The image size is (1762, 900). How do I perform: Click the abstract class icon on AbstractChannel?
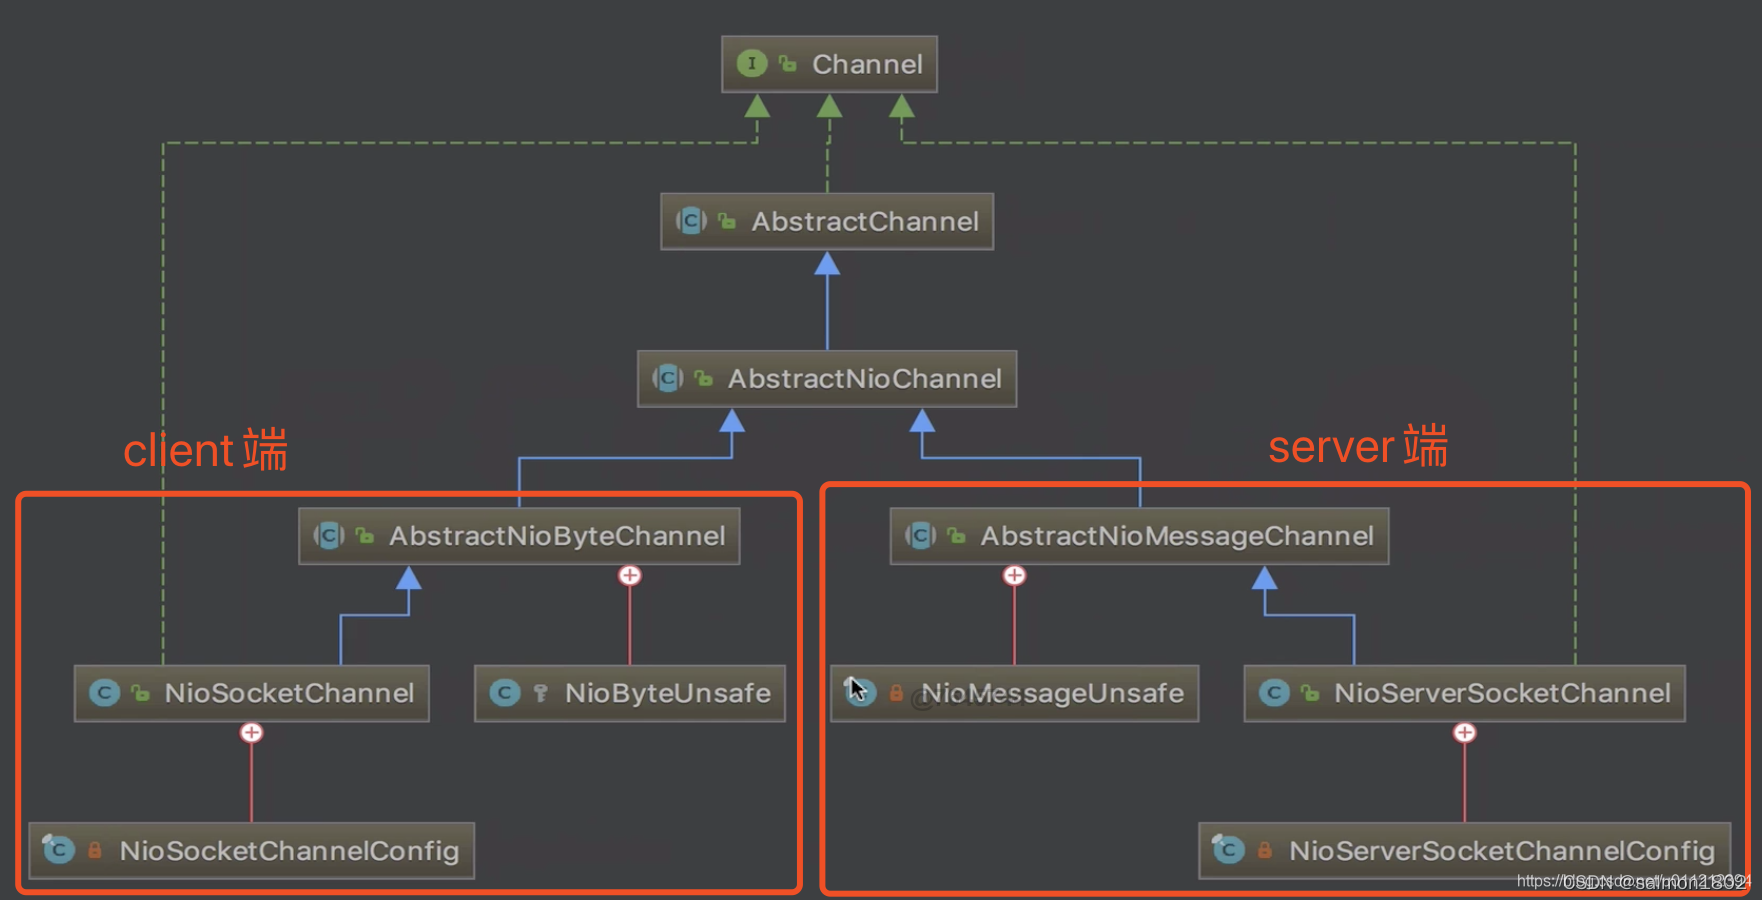pos(691,221)
